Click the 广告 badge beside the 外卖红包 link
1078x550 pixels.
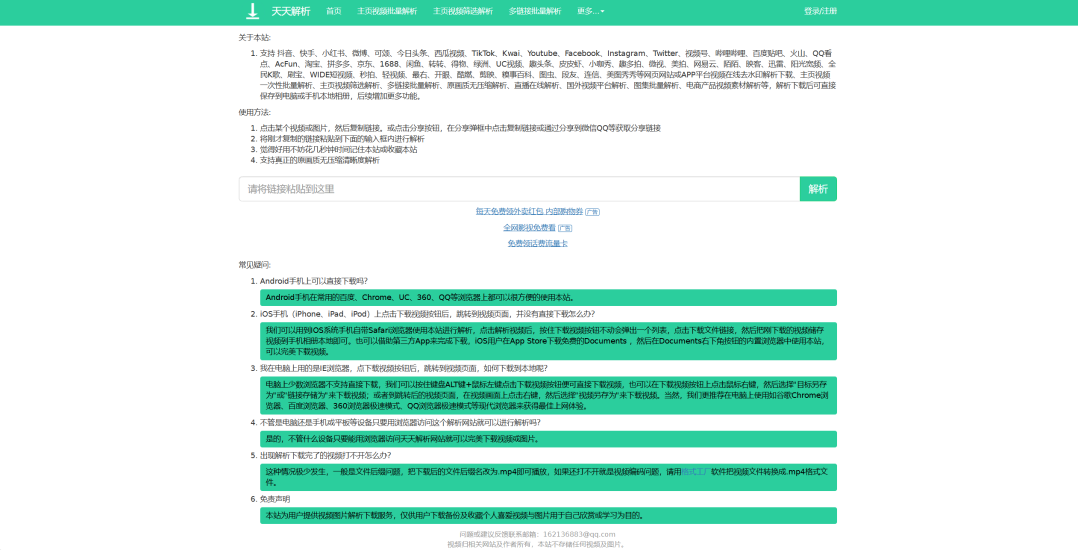click(592, 212)
